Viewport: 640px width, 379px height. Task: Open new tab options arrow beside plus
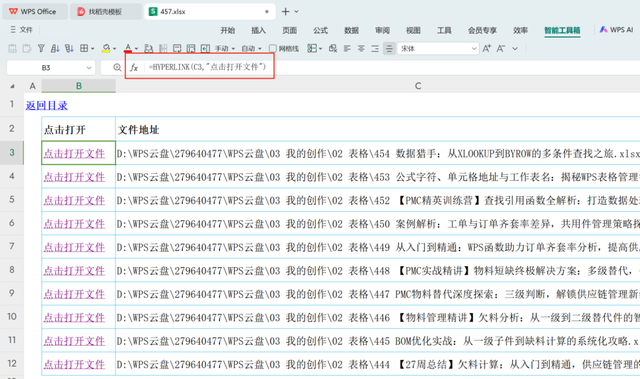point(297,11)
